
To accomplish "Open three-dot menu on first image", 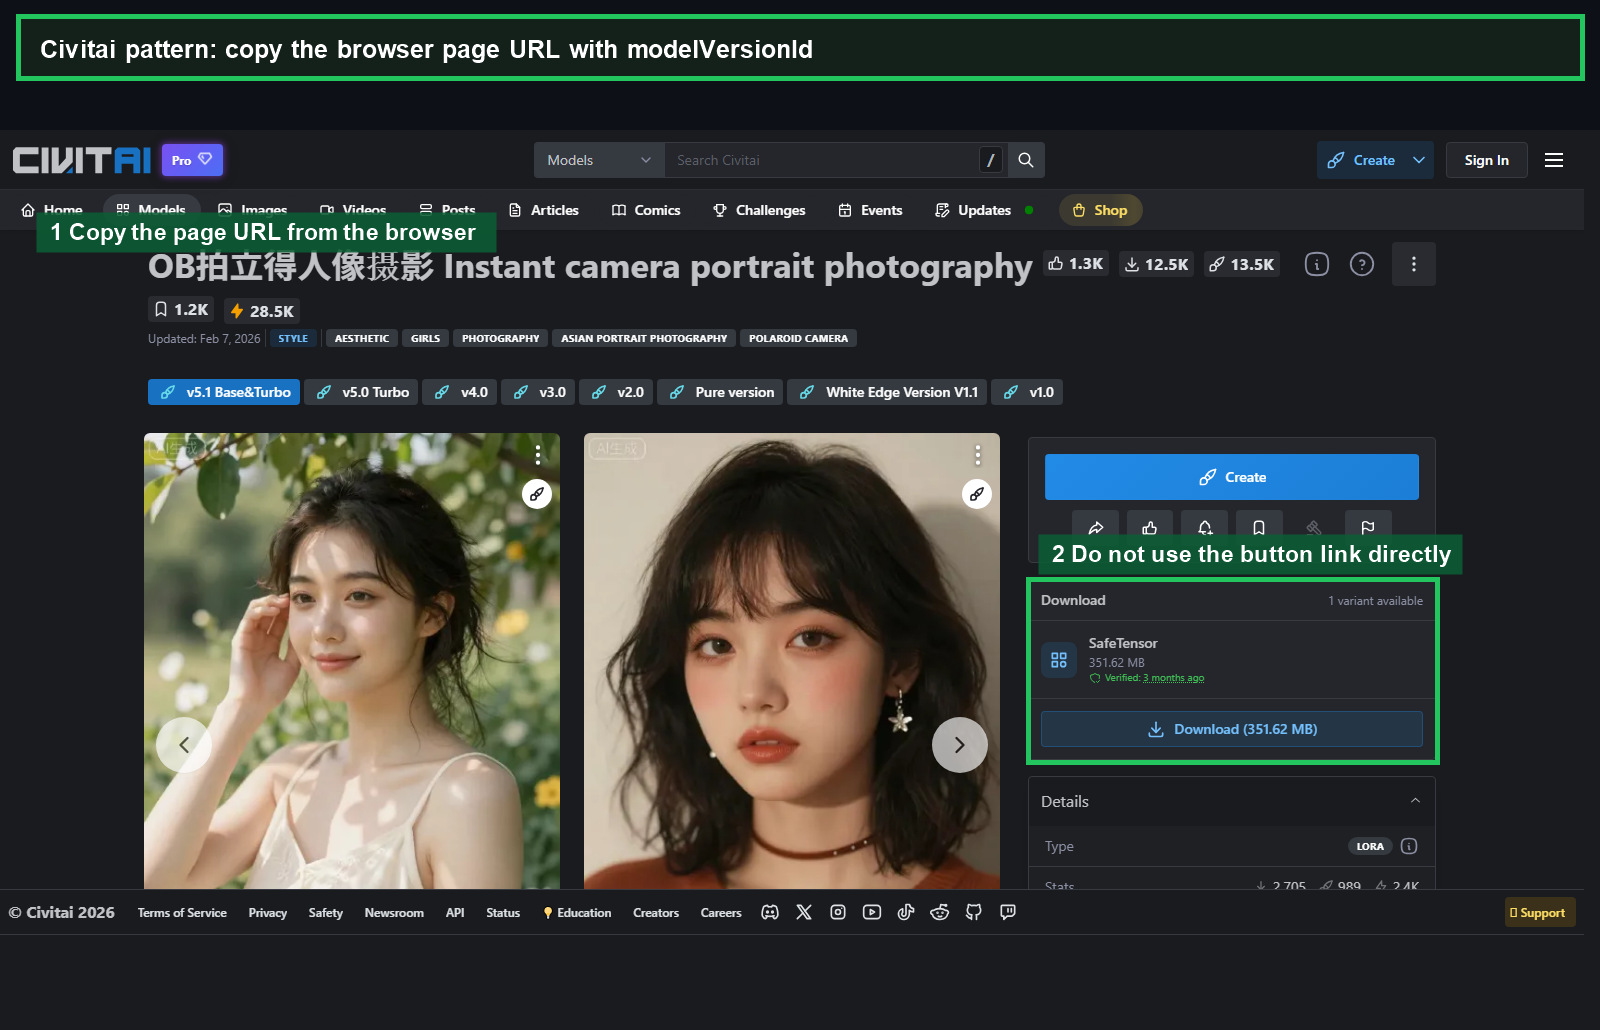I will [x=538, y=455].
